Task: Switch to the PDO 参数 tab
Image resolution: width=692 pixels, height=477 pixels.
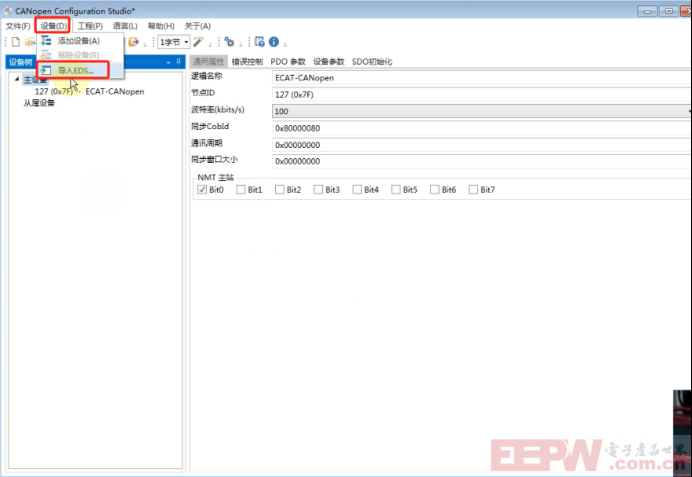Action: [288, 61]
